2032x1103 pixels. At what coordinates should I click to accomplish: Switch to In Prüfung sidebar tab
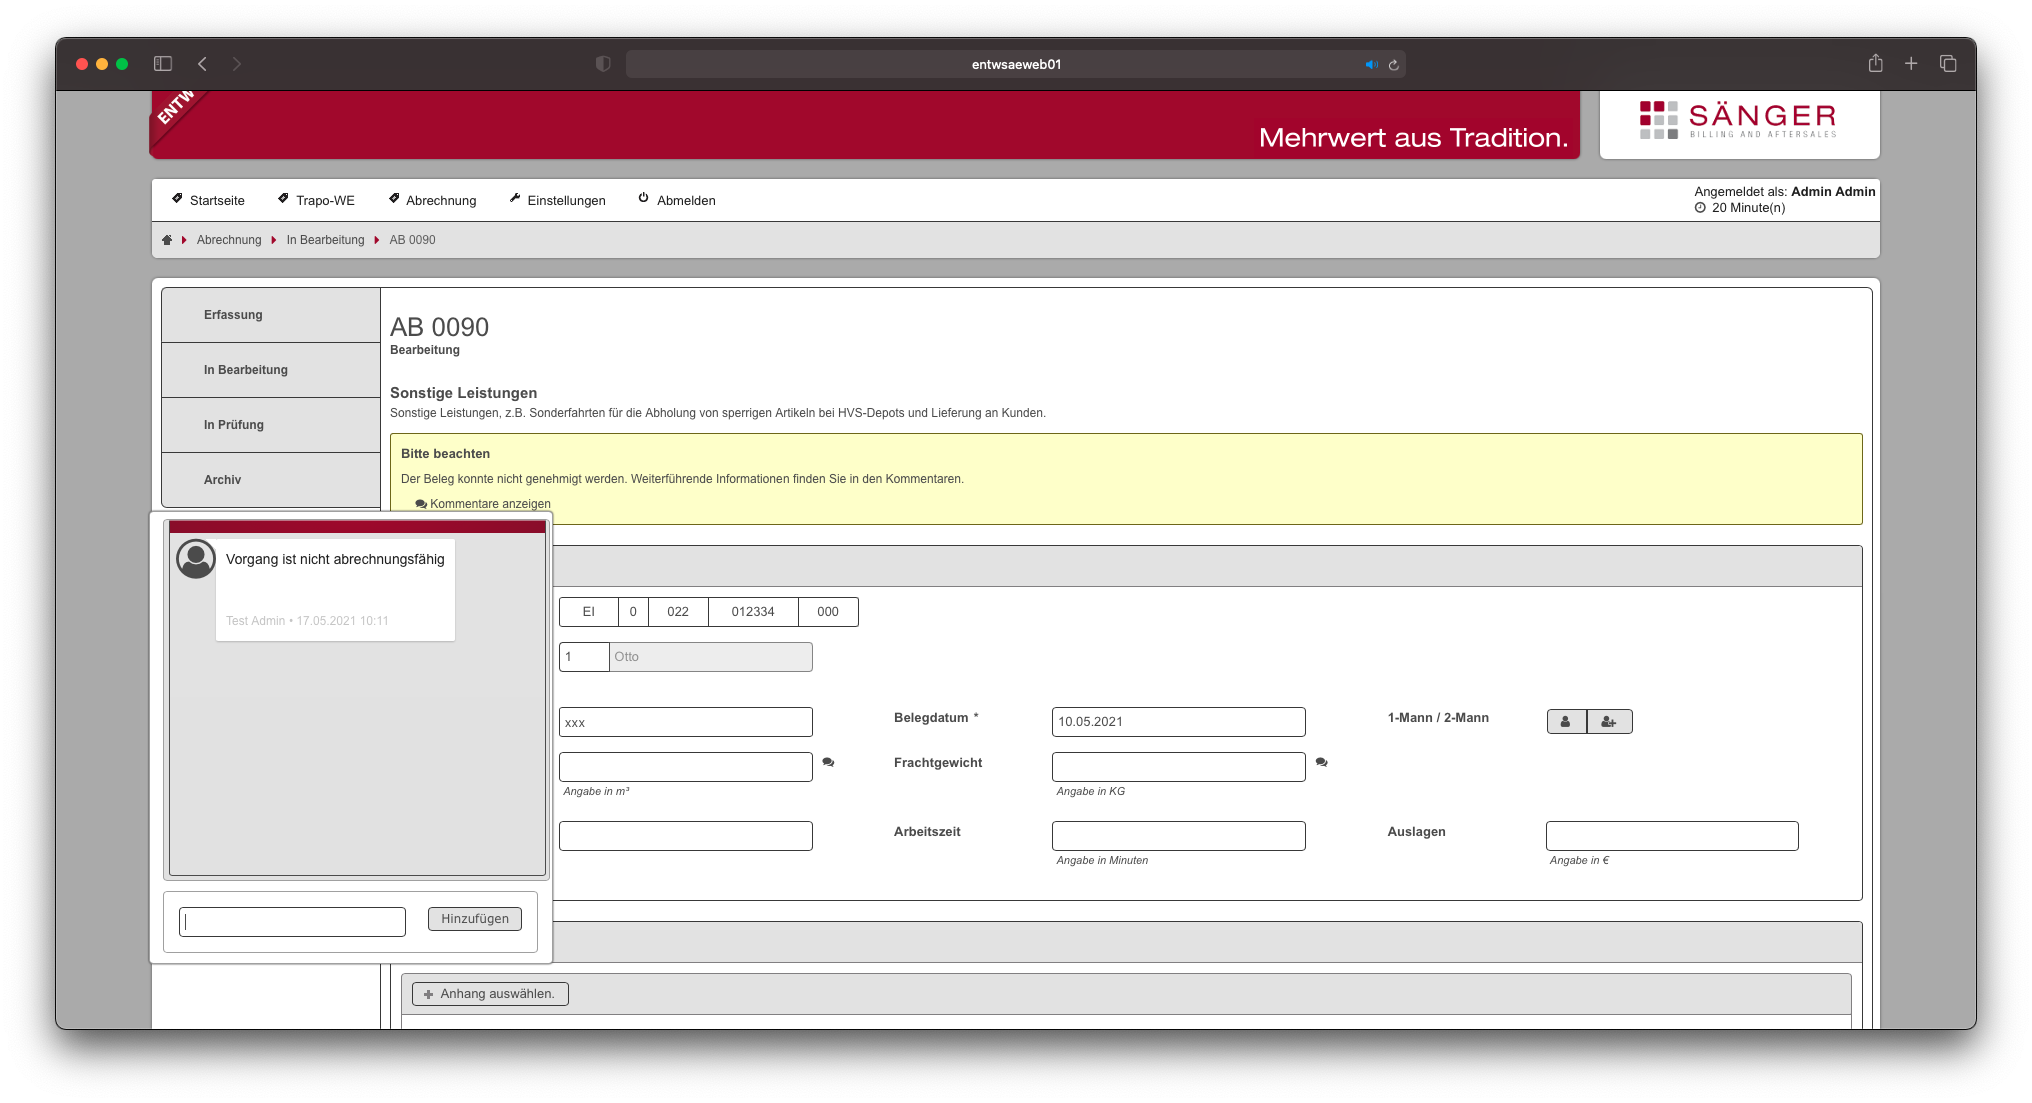tap(271, 425)
